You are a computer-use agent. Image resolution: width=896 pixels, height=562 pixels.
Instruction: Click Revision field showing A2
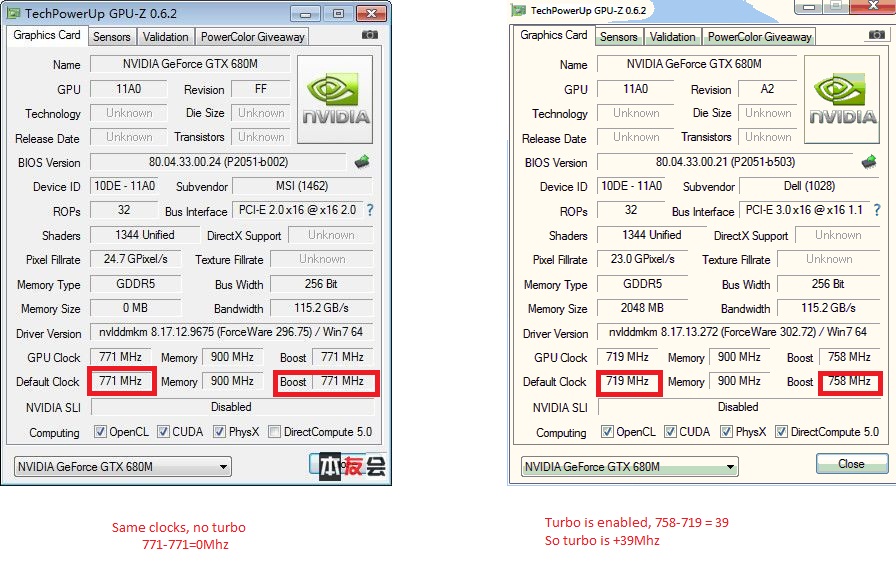[x=767, y=89]
